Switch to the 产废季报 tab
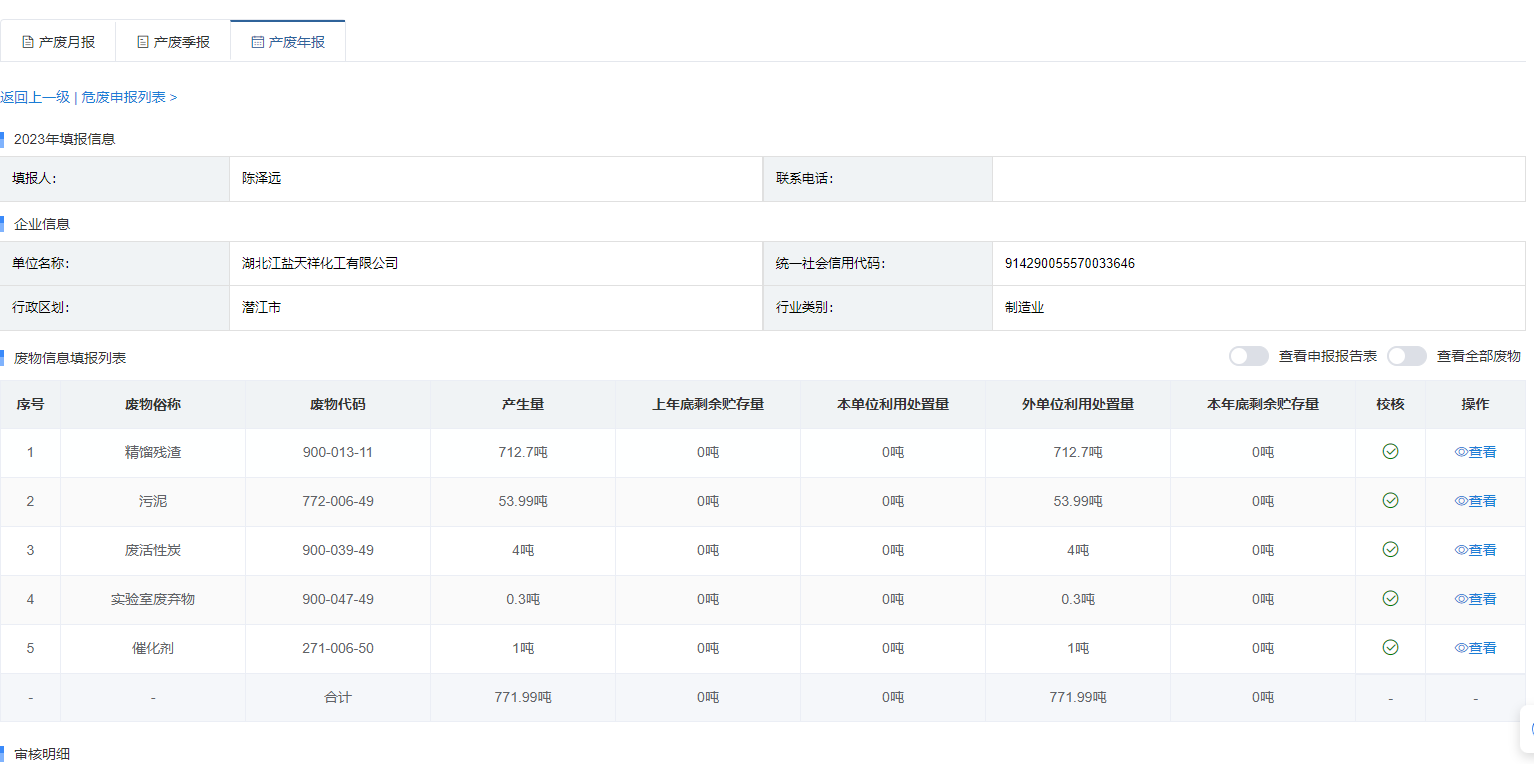The image size is (1534, 764). coord(173,42)
